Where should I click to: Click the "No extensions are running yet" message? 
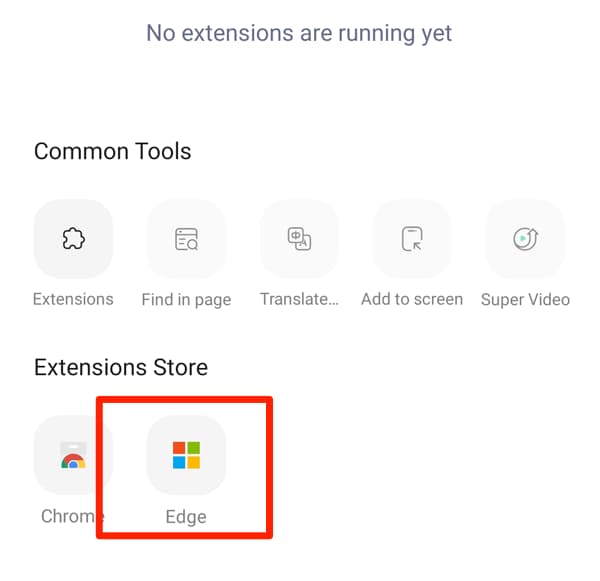tap(299, 33)
